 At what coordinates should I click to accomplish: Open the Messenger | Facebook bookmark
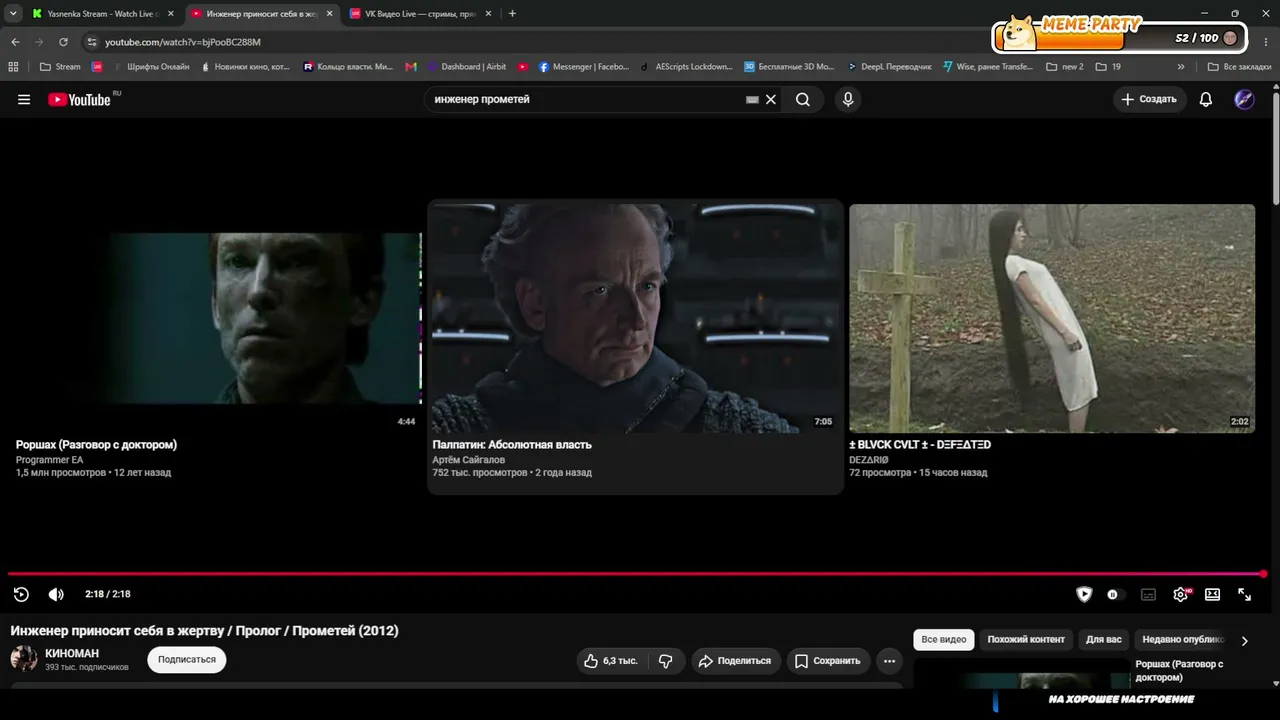(584, 67)
